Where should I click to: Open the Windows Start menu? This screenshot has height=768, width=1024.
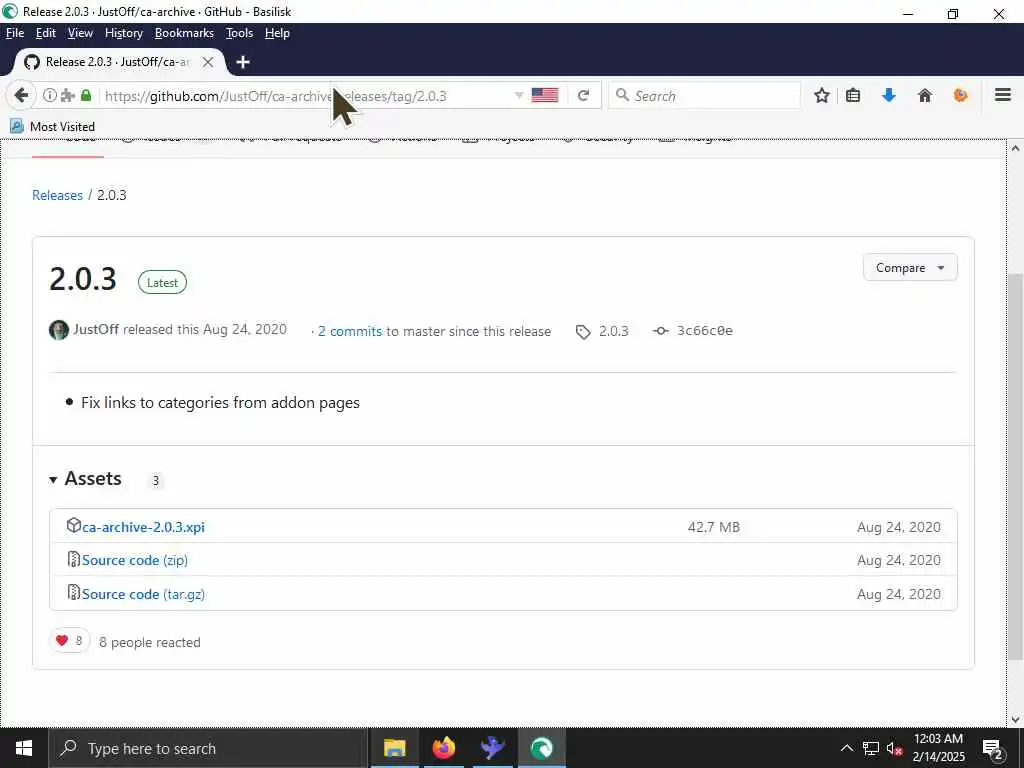click(24, 748)
